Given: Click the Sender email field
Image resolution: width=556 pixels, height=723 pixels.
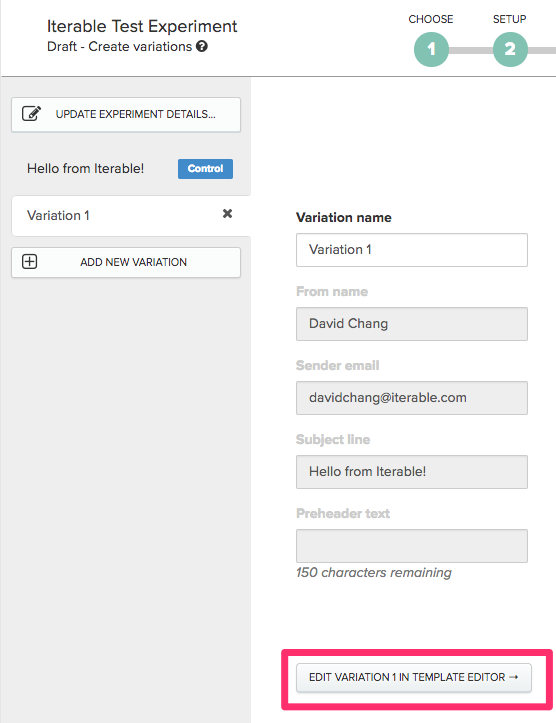Looking at the screenshot, I should 412,398.
